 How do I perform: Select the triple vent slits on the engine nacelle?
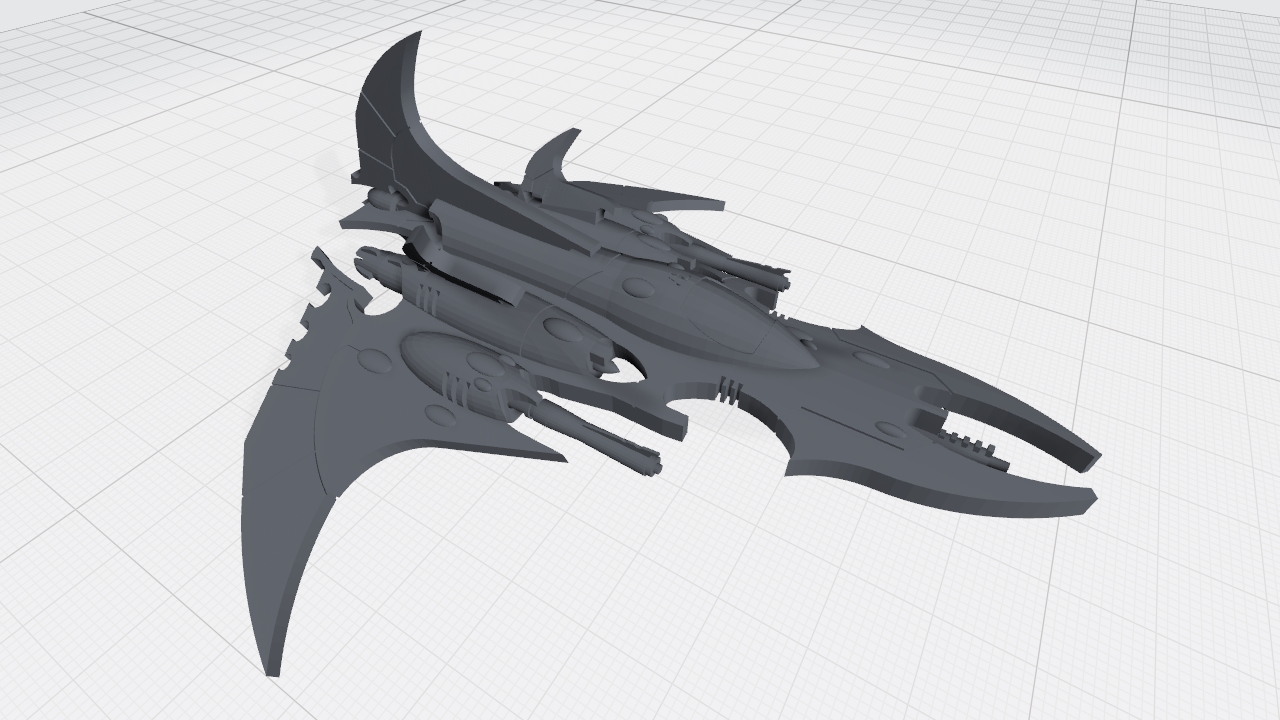coord(427,295)
